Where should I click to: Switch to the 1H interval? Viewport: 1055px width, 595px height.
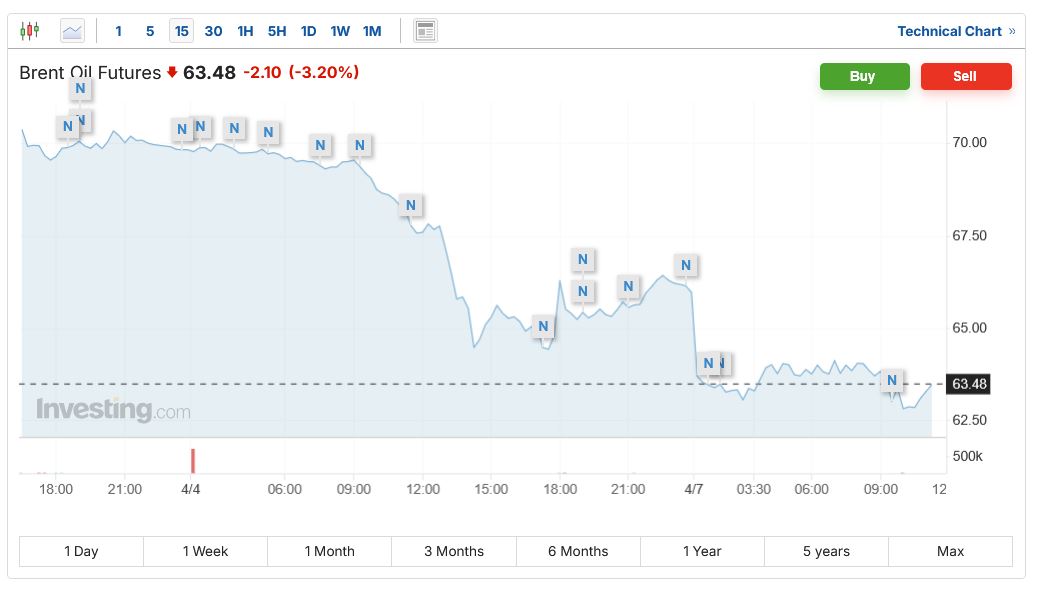pyautogui.click(x=245, y=31)
